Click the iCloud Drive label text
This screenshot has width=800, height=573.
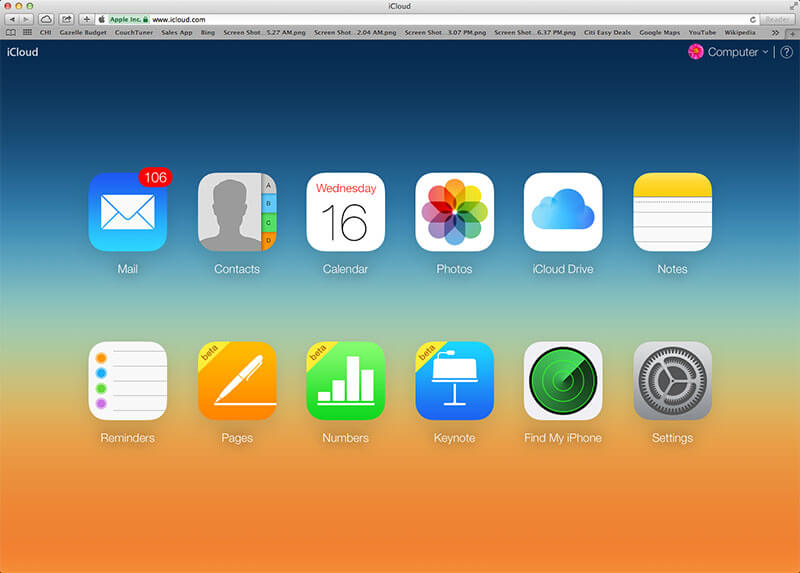[x=563, y=269]
